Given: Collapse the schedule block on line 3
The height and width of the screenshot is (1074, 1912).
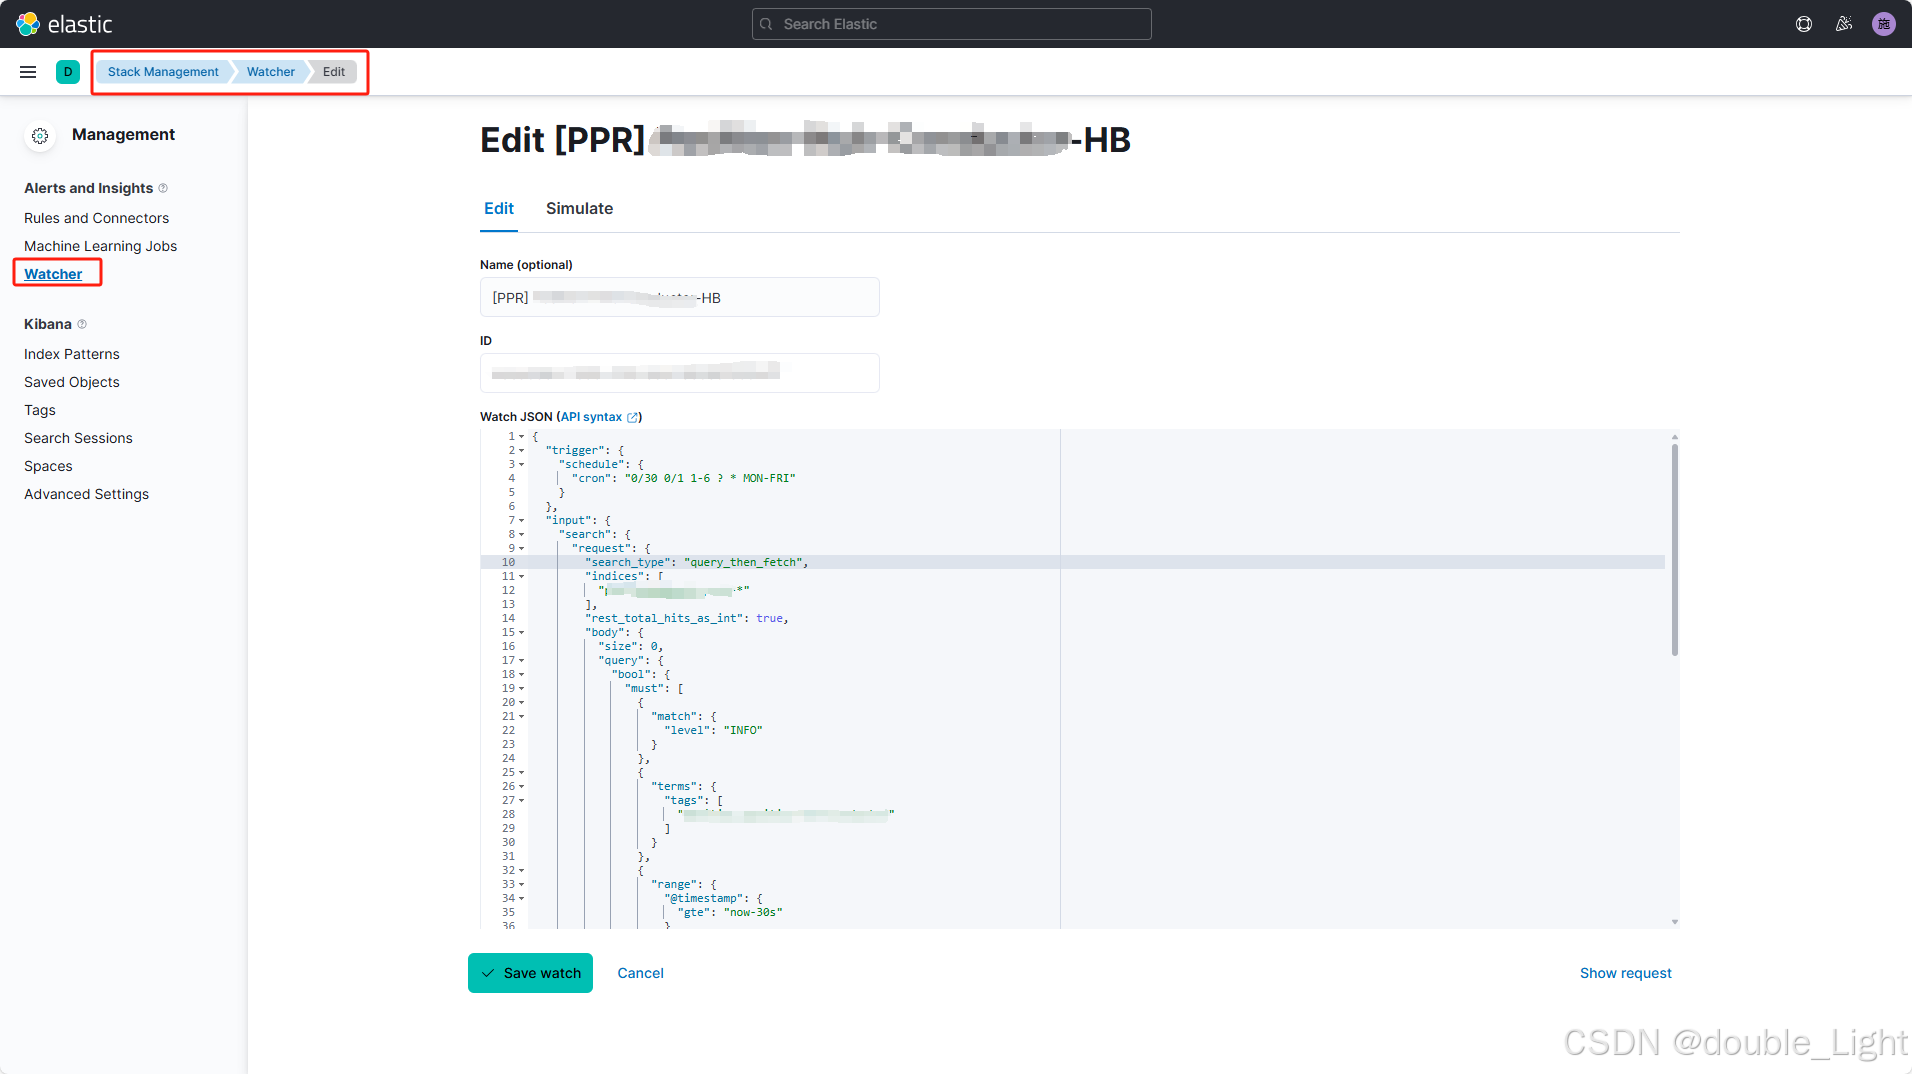Looking at the screenshot, I should [521, 465].
